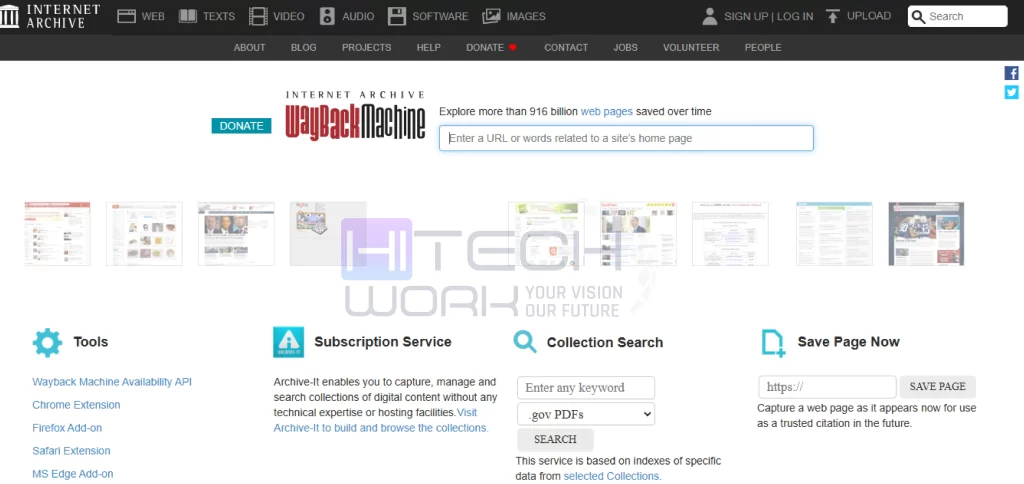The image size is (1024, 484).
Task: Share via the Twitter icon
Action: [1011, 92]
